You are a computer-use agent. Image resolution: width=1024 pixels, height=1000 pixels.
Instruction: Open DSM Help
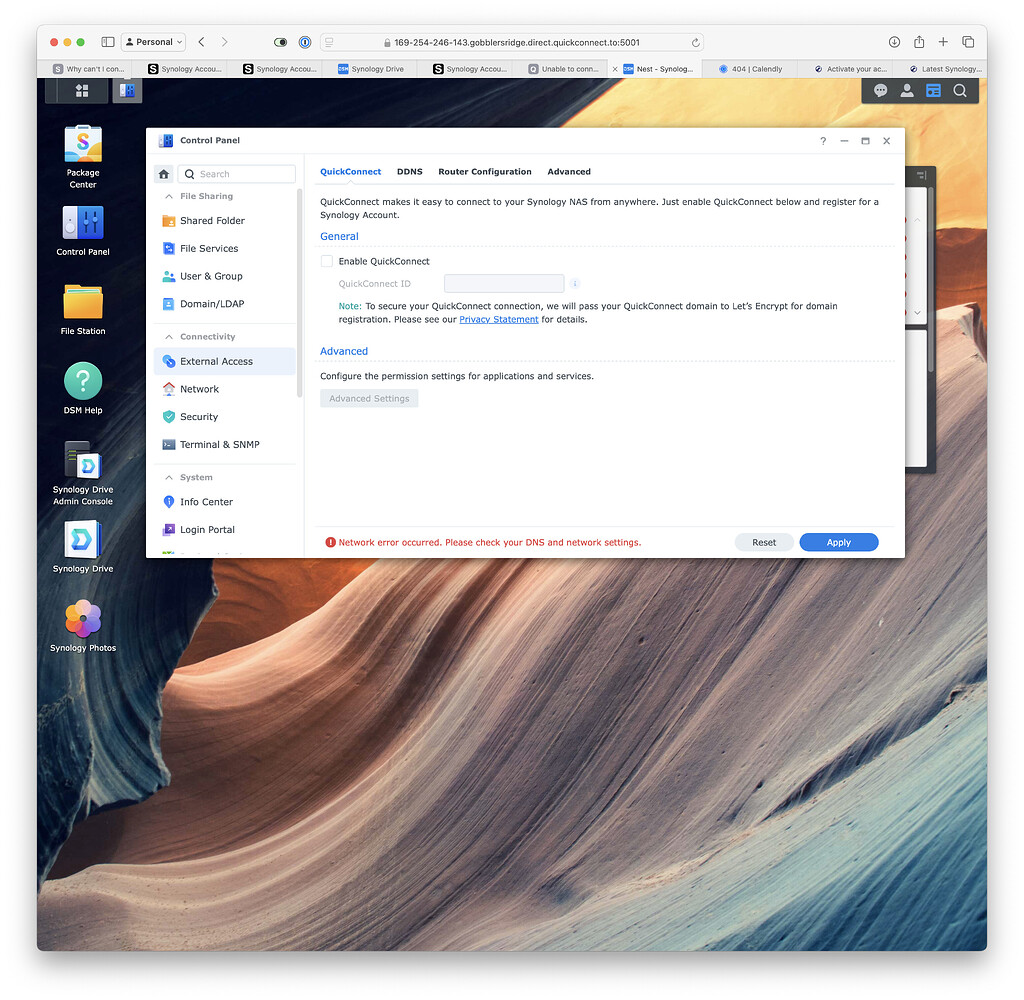82,381
